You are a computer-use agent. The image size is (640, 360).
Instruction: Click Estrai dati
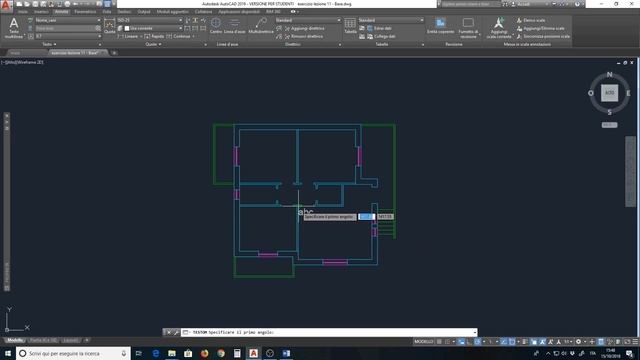pos(379,28)
